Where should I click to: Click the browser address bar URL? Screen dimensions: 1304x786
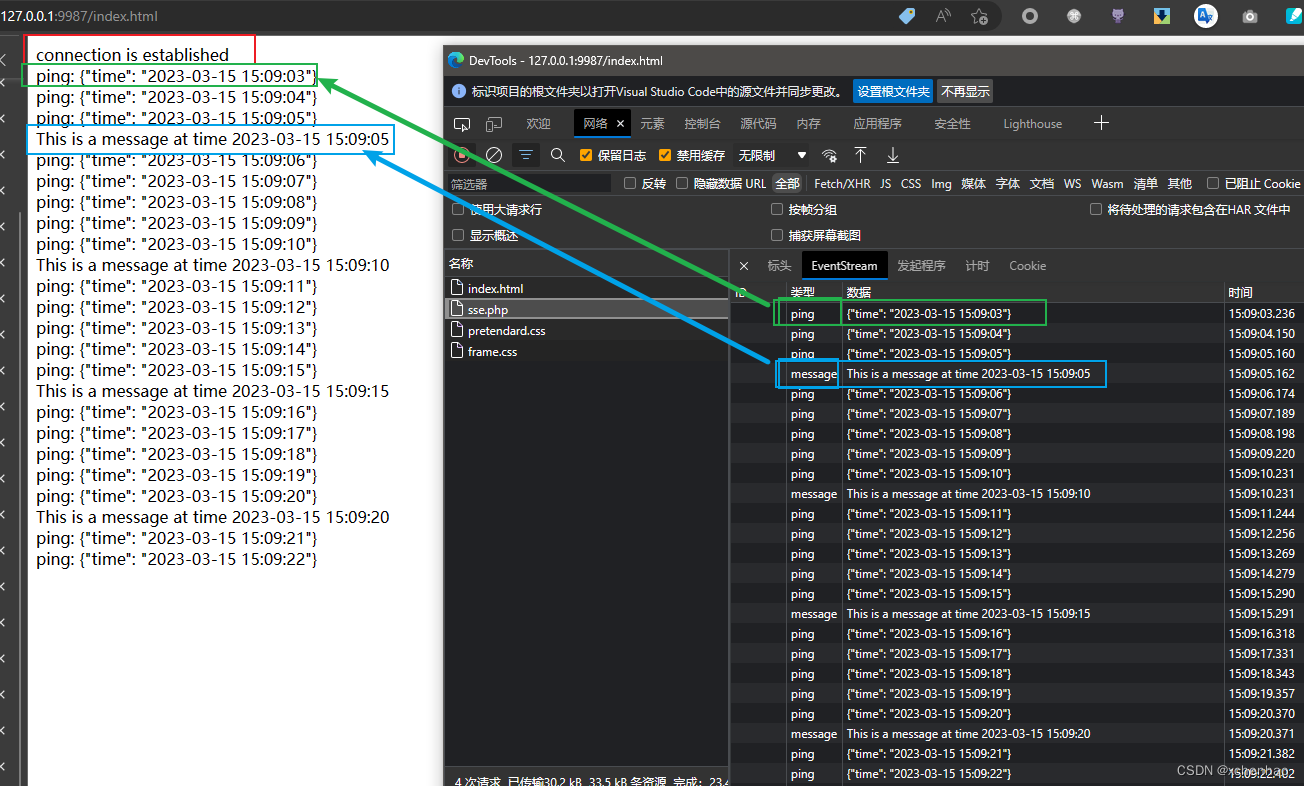click(79, 16)
